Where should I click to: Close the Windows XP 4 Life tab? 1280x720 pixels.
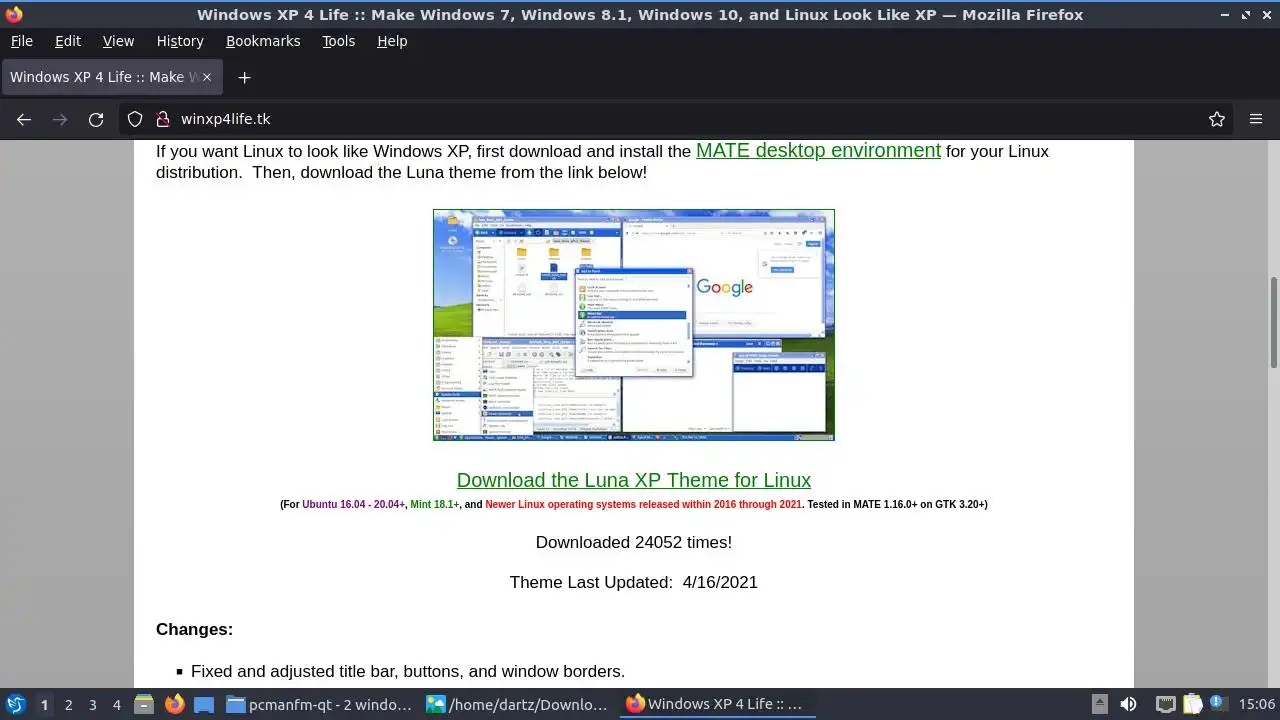[x=207, y=77]
